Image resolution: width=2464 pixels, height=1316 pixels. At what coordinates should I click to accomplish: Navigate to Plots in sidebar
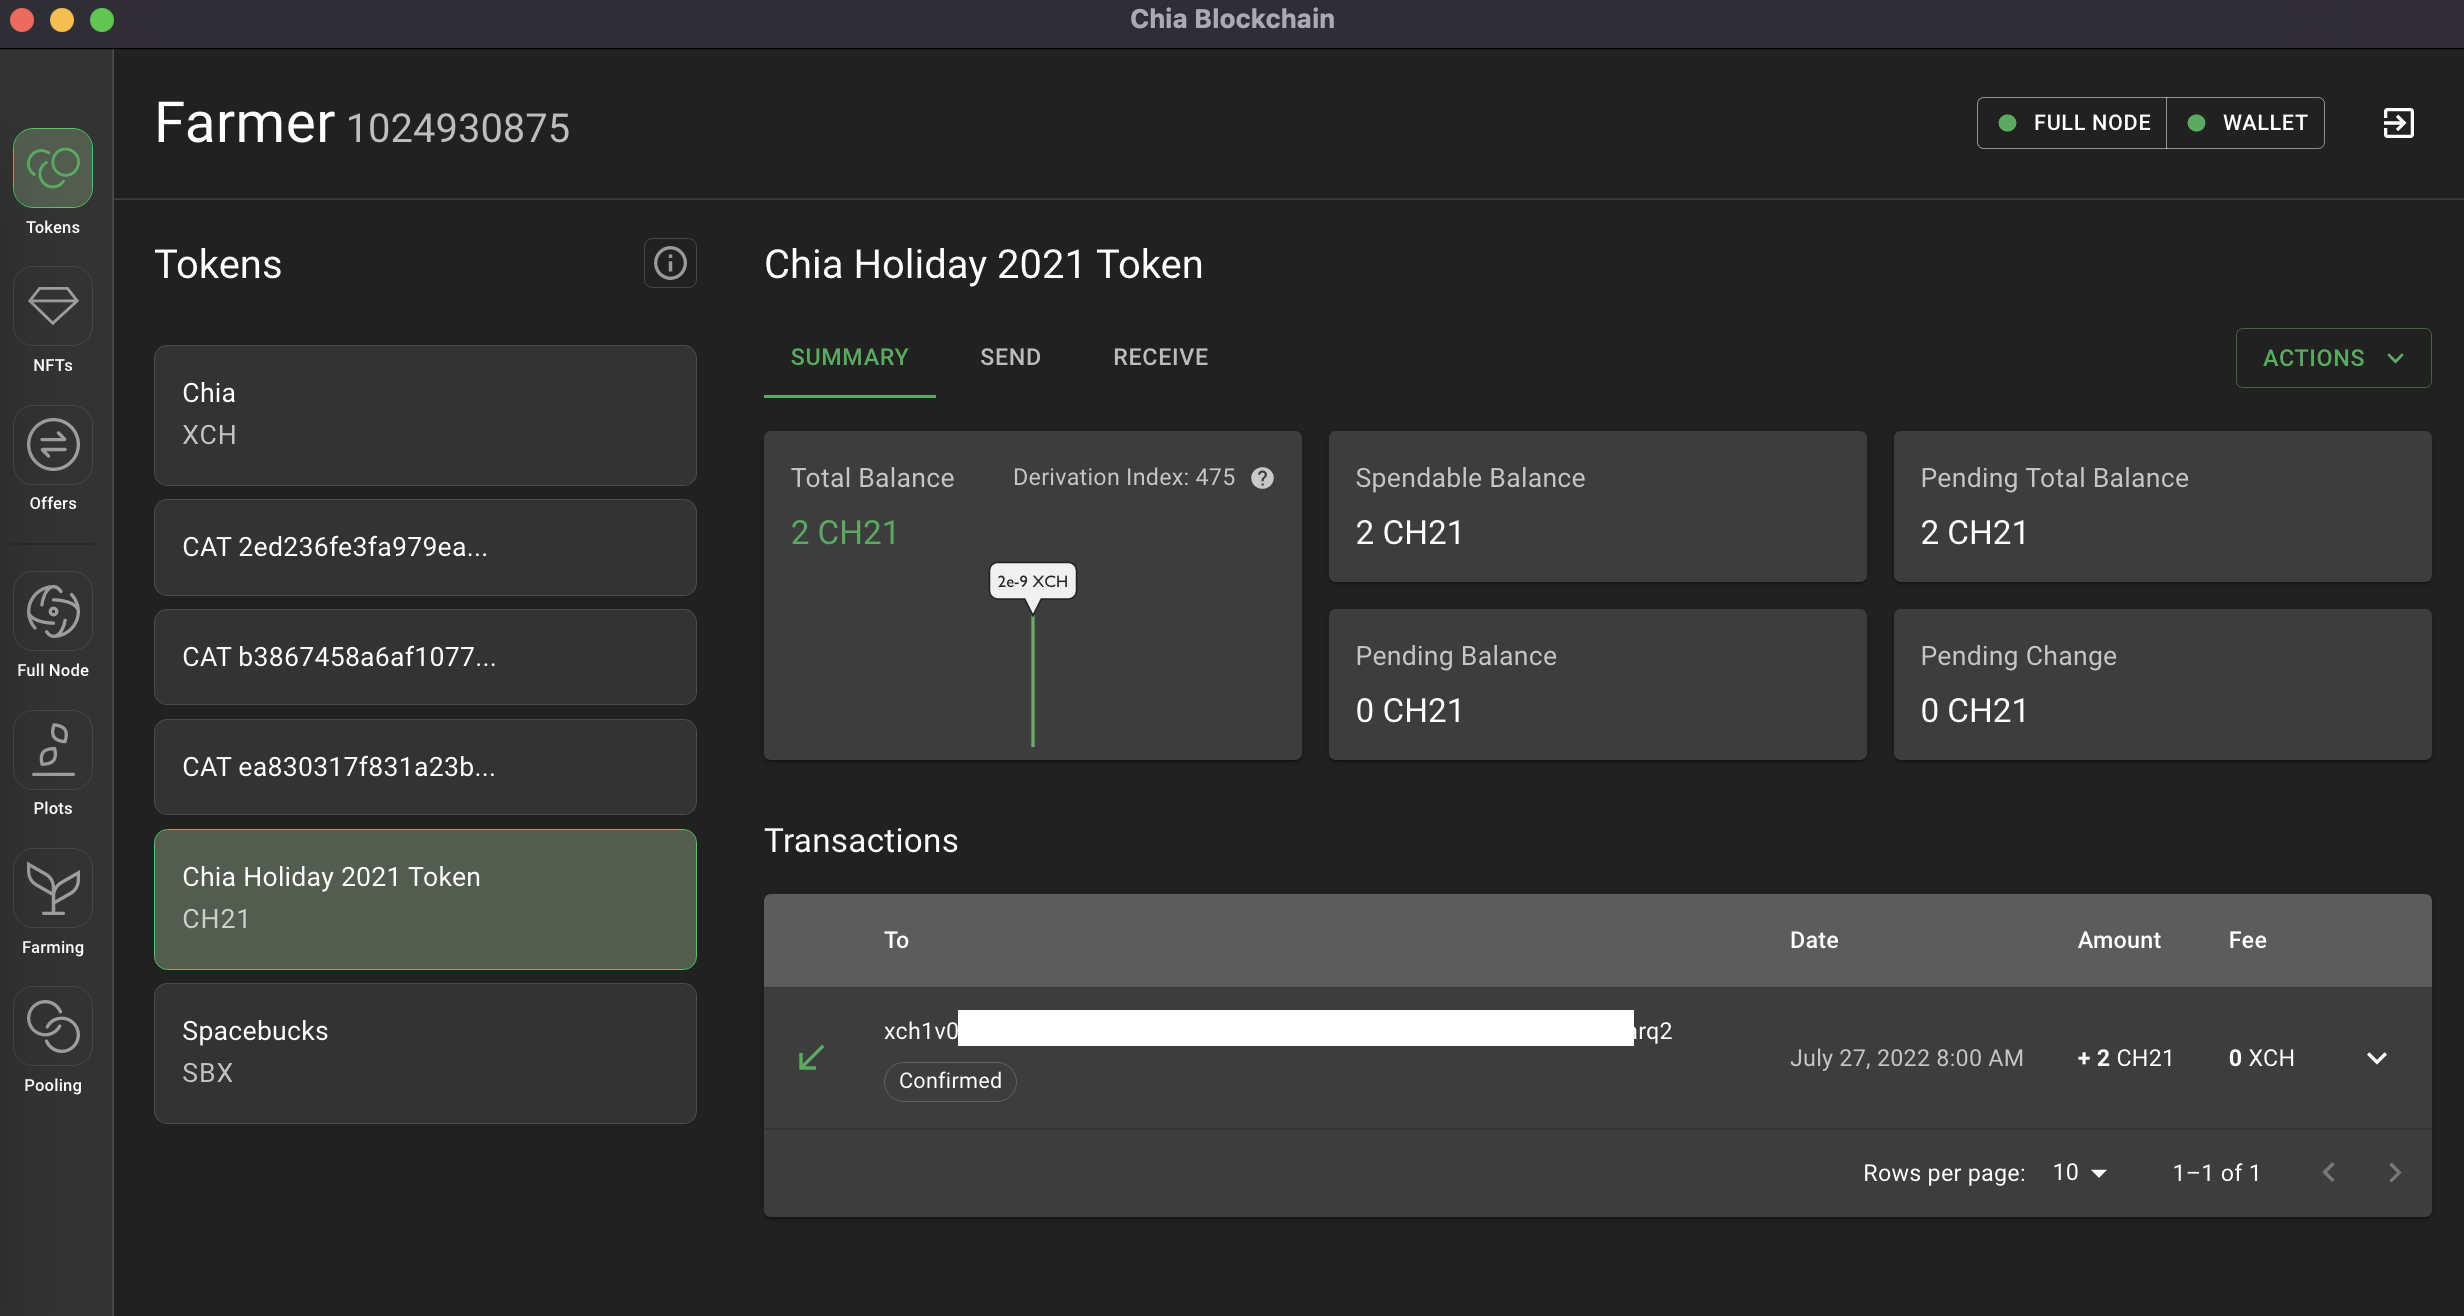click(53, 750)
